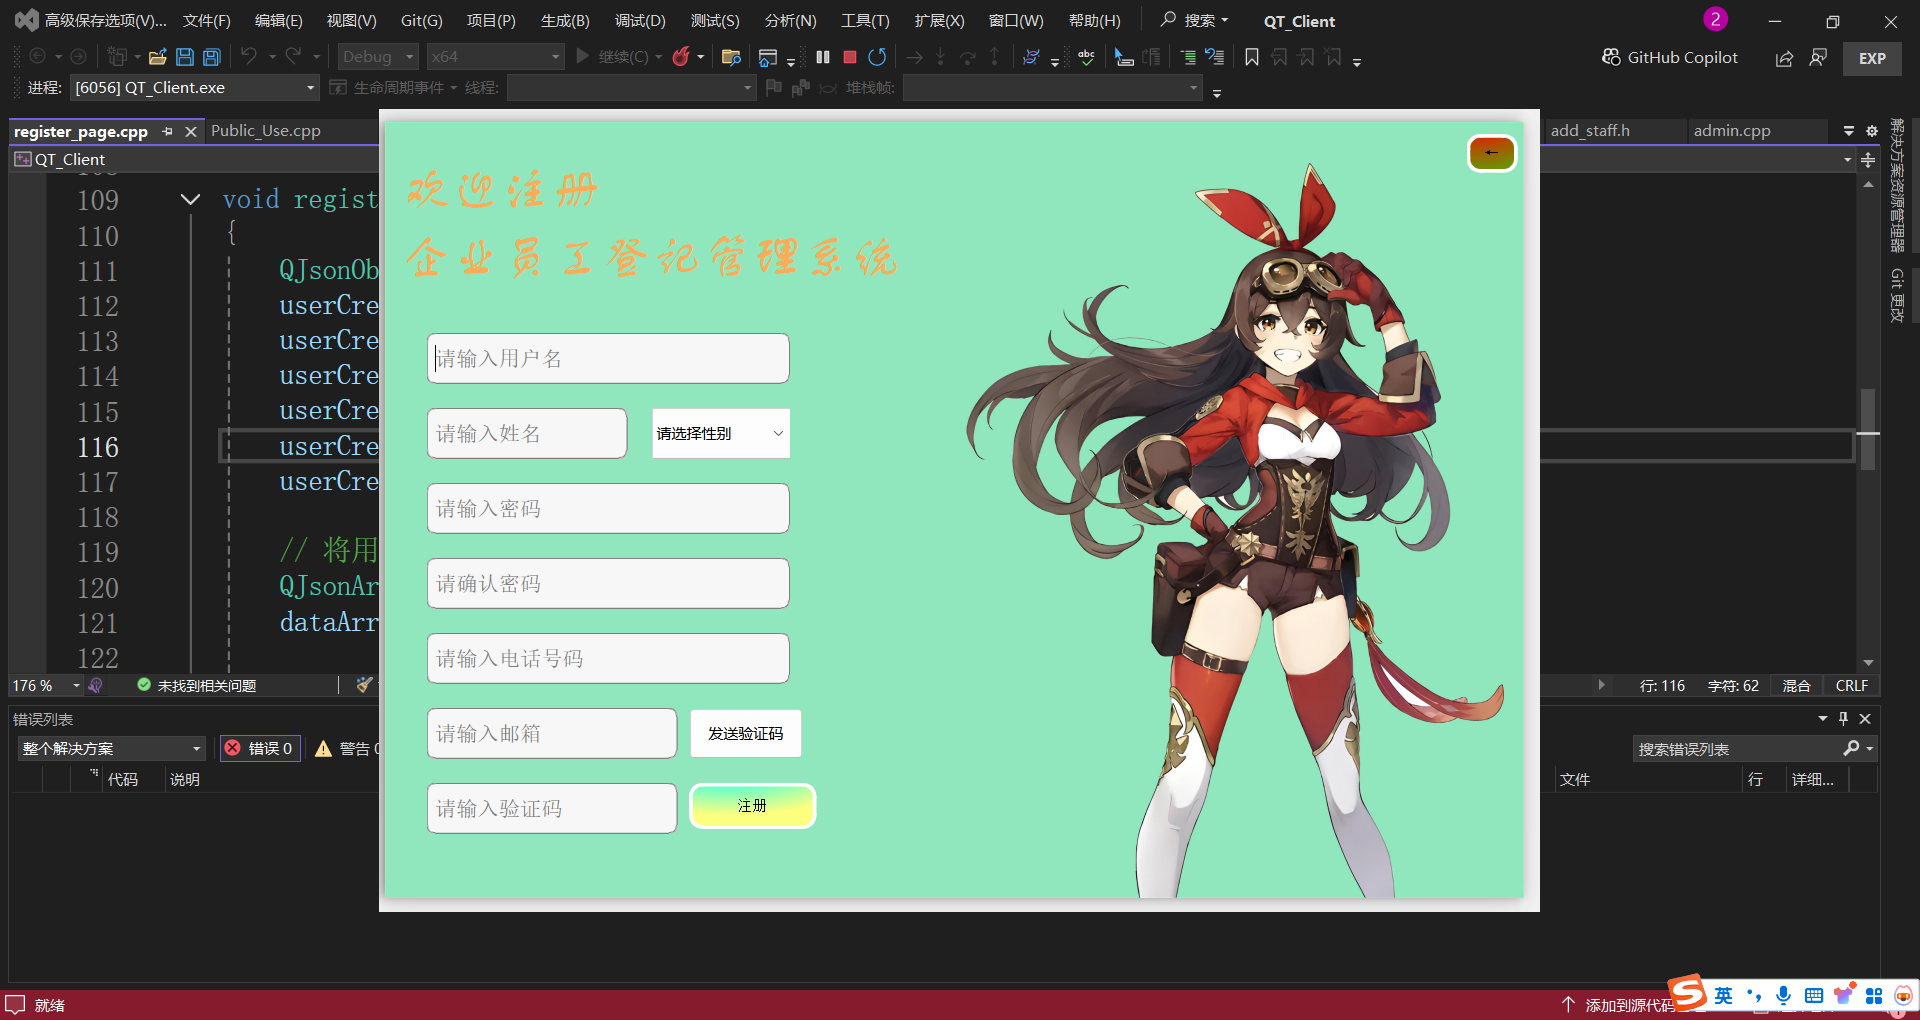
Task: Expand the process QT_Client.exe dropdown
Action: (x=310, y=88)
